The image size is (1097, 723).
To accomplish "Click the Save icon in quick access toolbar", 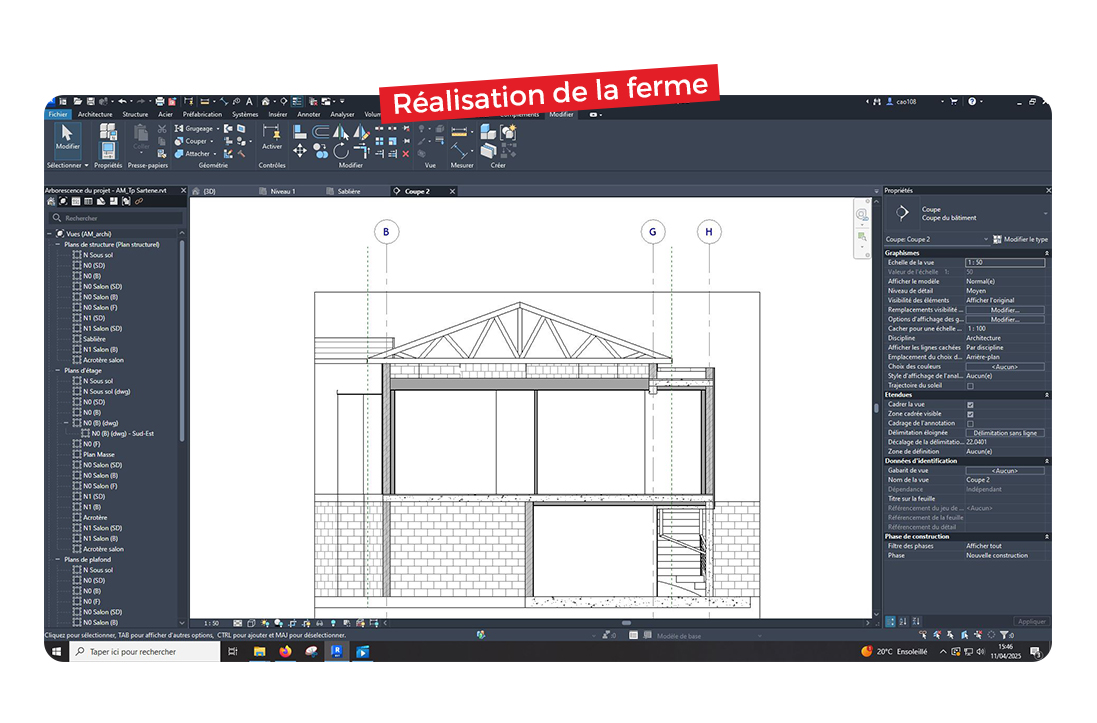I will (x=90, y=101).
